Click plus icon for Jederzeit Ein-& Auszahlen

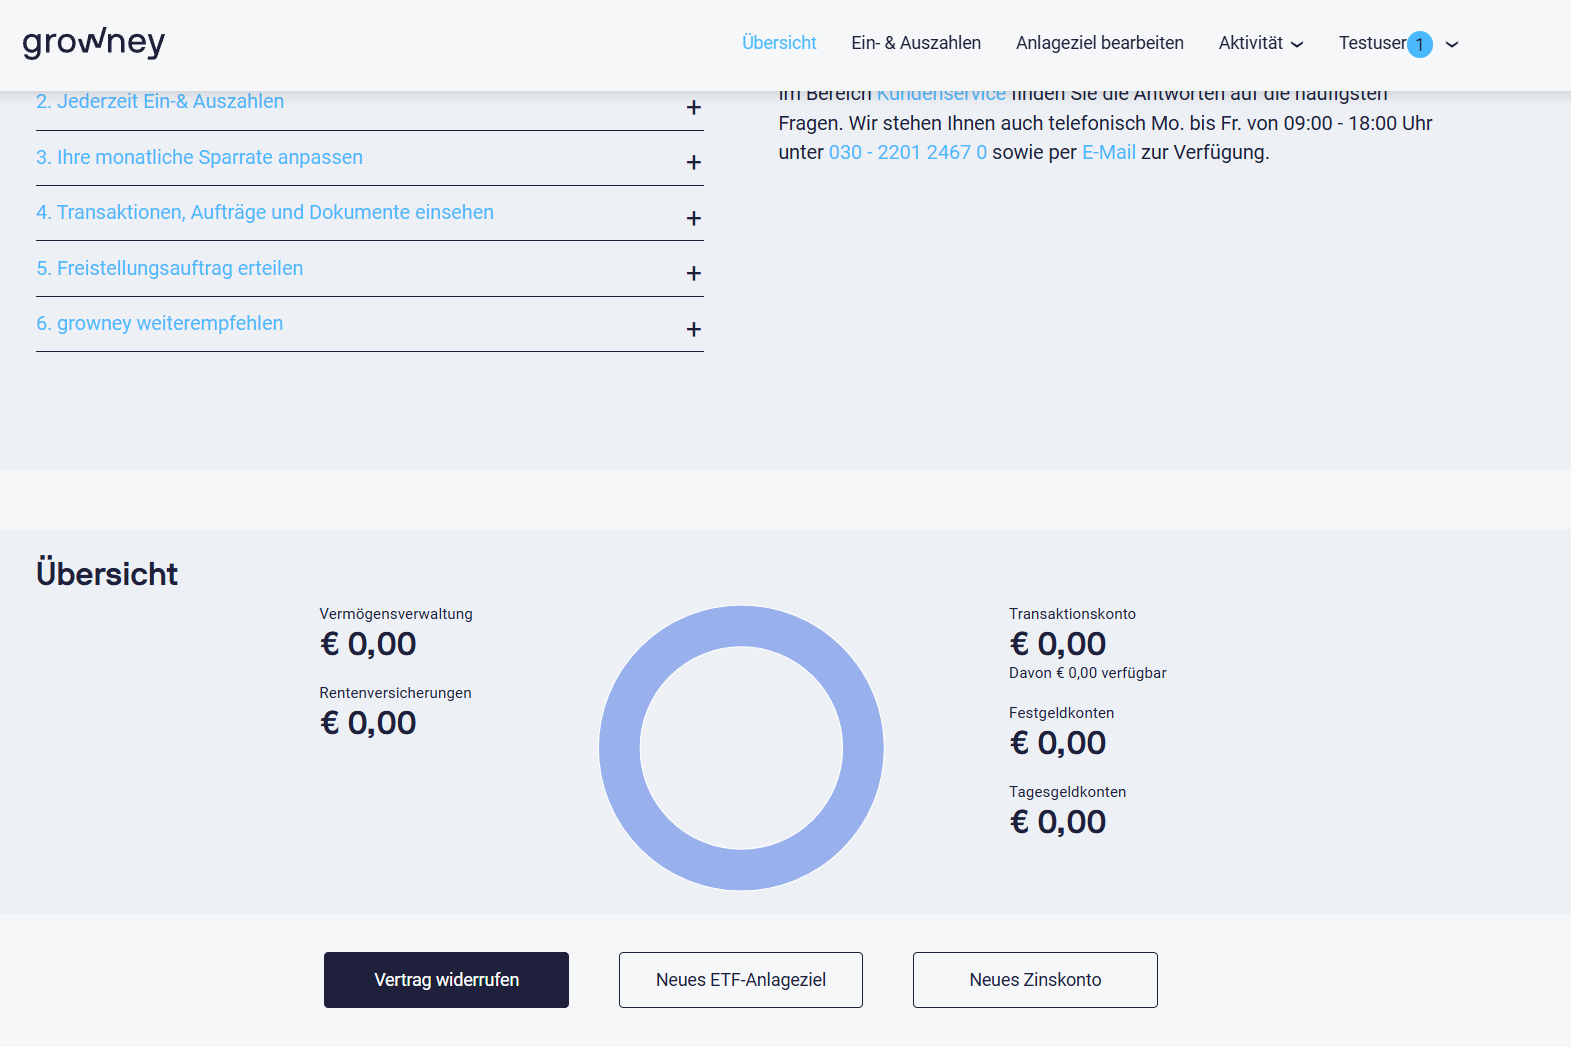pyautogui.click(x=694, y=107)
